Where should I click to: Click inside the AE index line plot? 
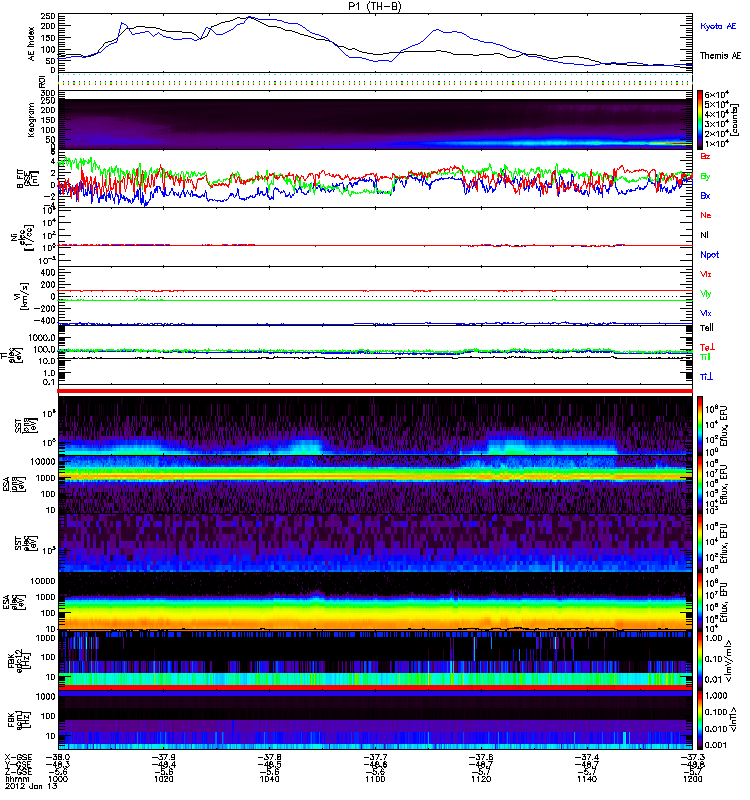(375, 43)
